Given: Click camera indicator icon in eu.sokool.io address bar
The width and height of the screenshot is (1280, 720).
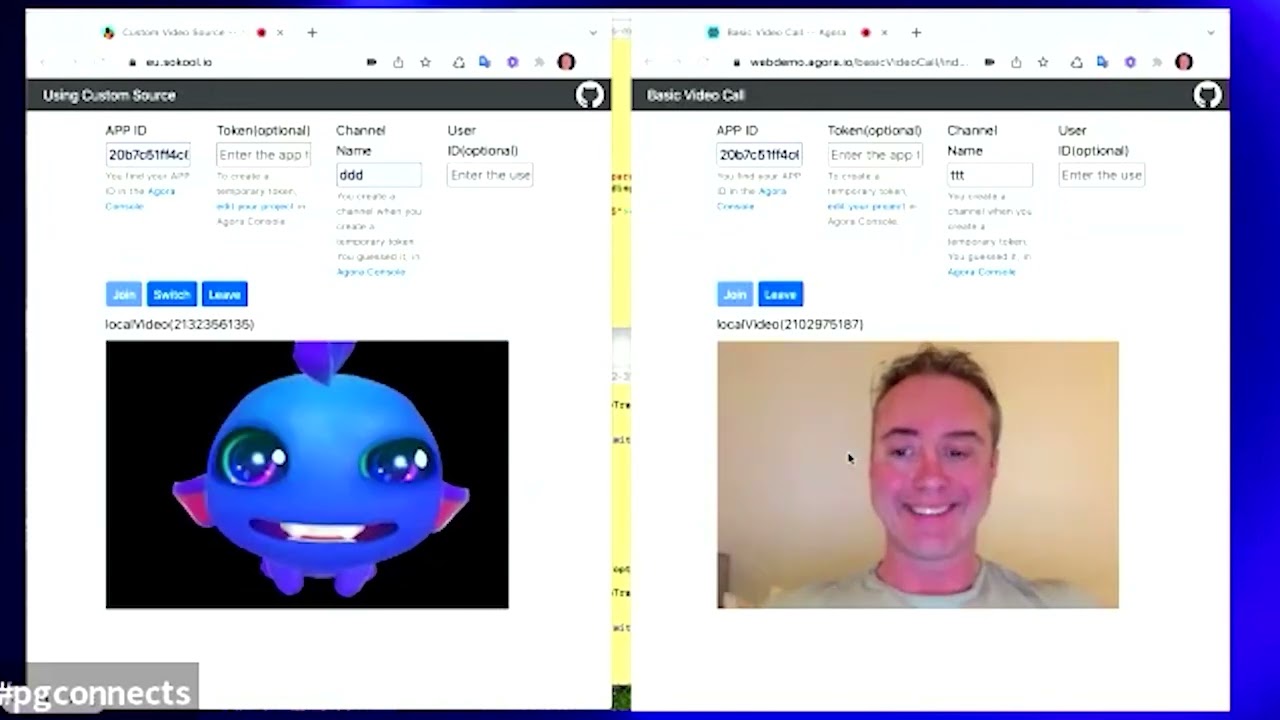Looking at the screenshot, I should (371, 62).
